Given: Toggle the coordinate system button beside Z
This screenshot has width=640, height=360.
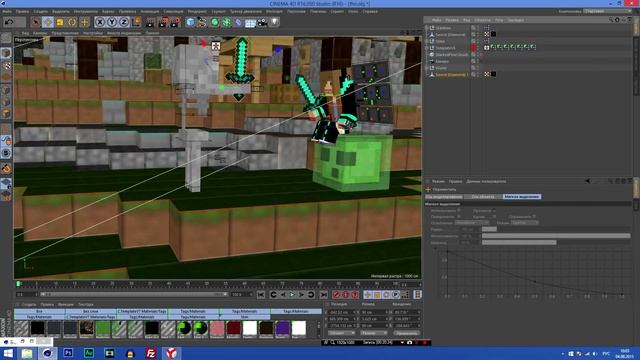Looking at the screenshot, I should [137, 22].
